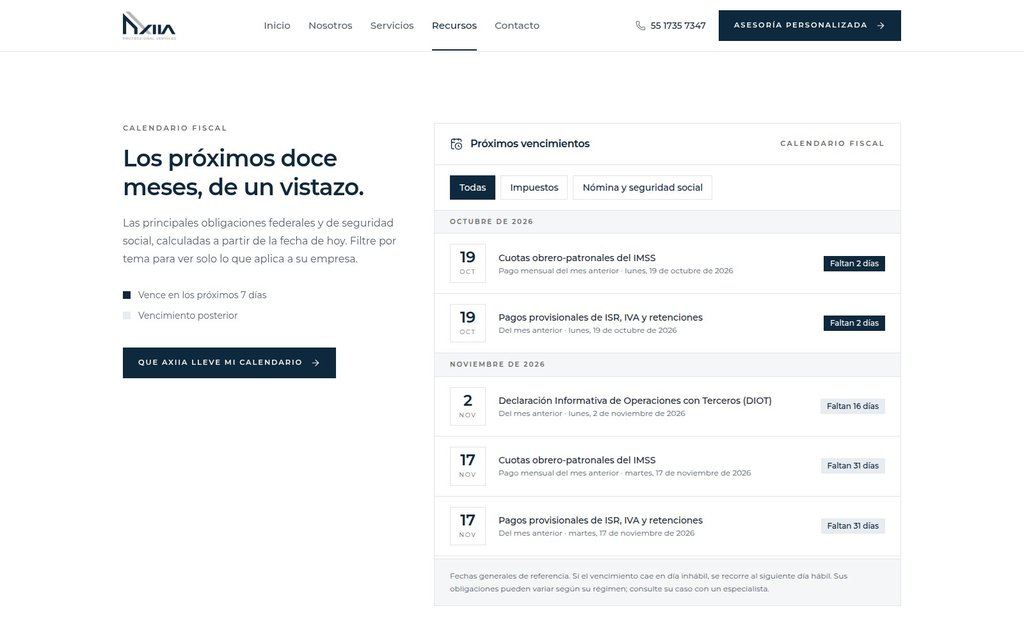Click the light legend square for Vencimiento posterior

pyautogui.click(x=127, y=315)
